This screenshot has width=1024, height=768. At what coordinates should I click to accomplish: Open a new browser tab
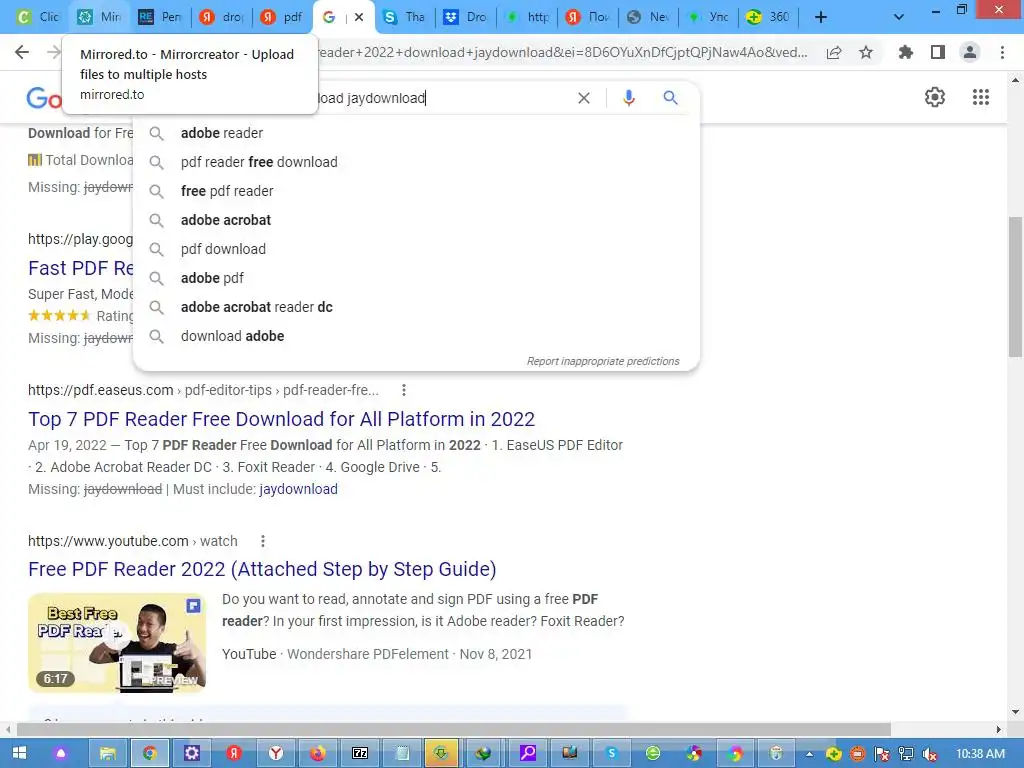[x=821, y=17]
